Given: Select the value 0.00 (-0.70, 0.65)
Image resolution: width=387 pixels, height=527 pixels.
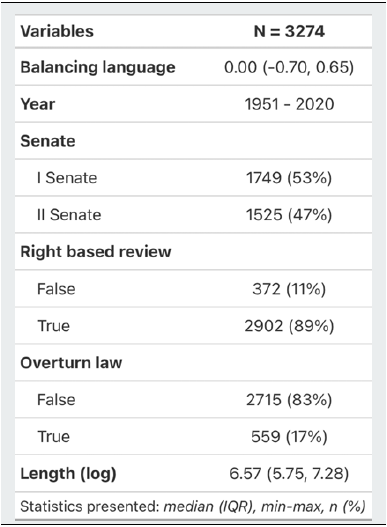Looking at the screenshot, I should (x=289, y=67).
